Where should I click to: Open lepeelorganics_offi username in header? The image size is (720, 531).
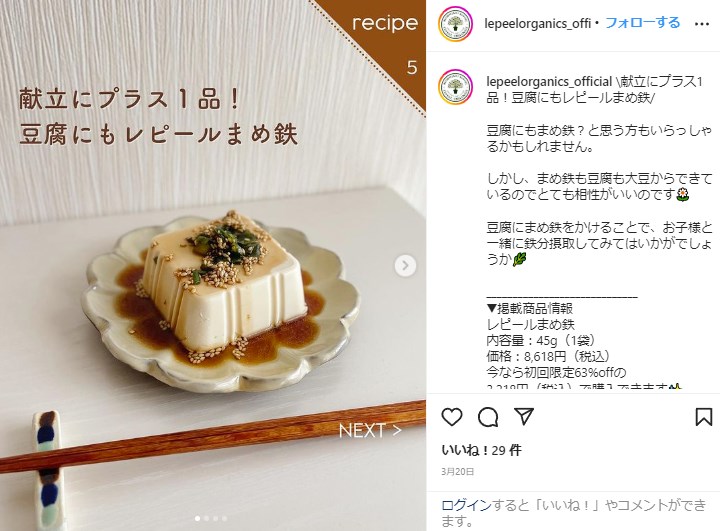click(x=537, y=23)
